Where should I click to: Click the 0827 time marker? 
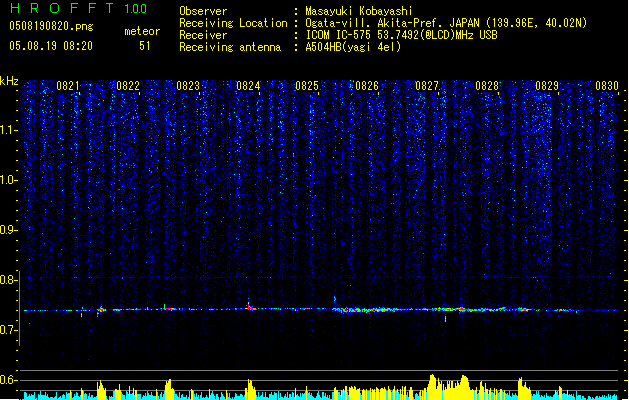427,86
